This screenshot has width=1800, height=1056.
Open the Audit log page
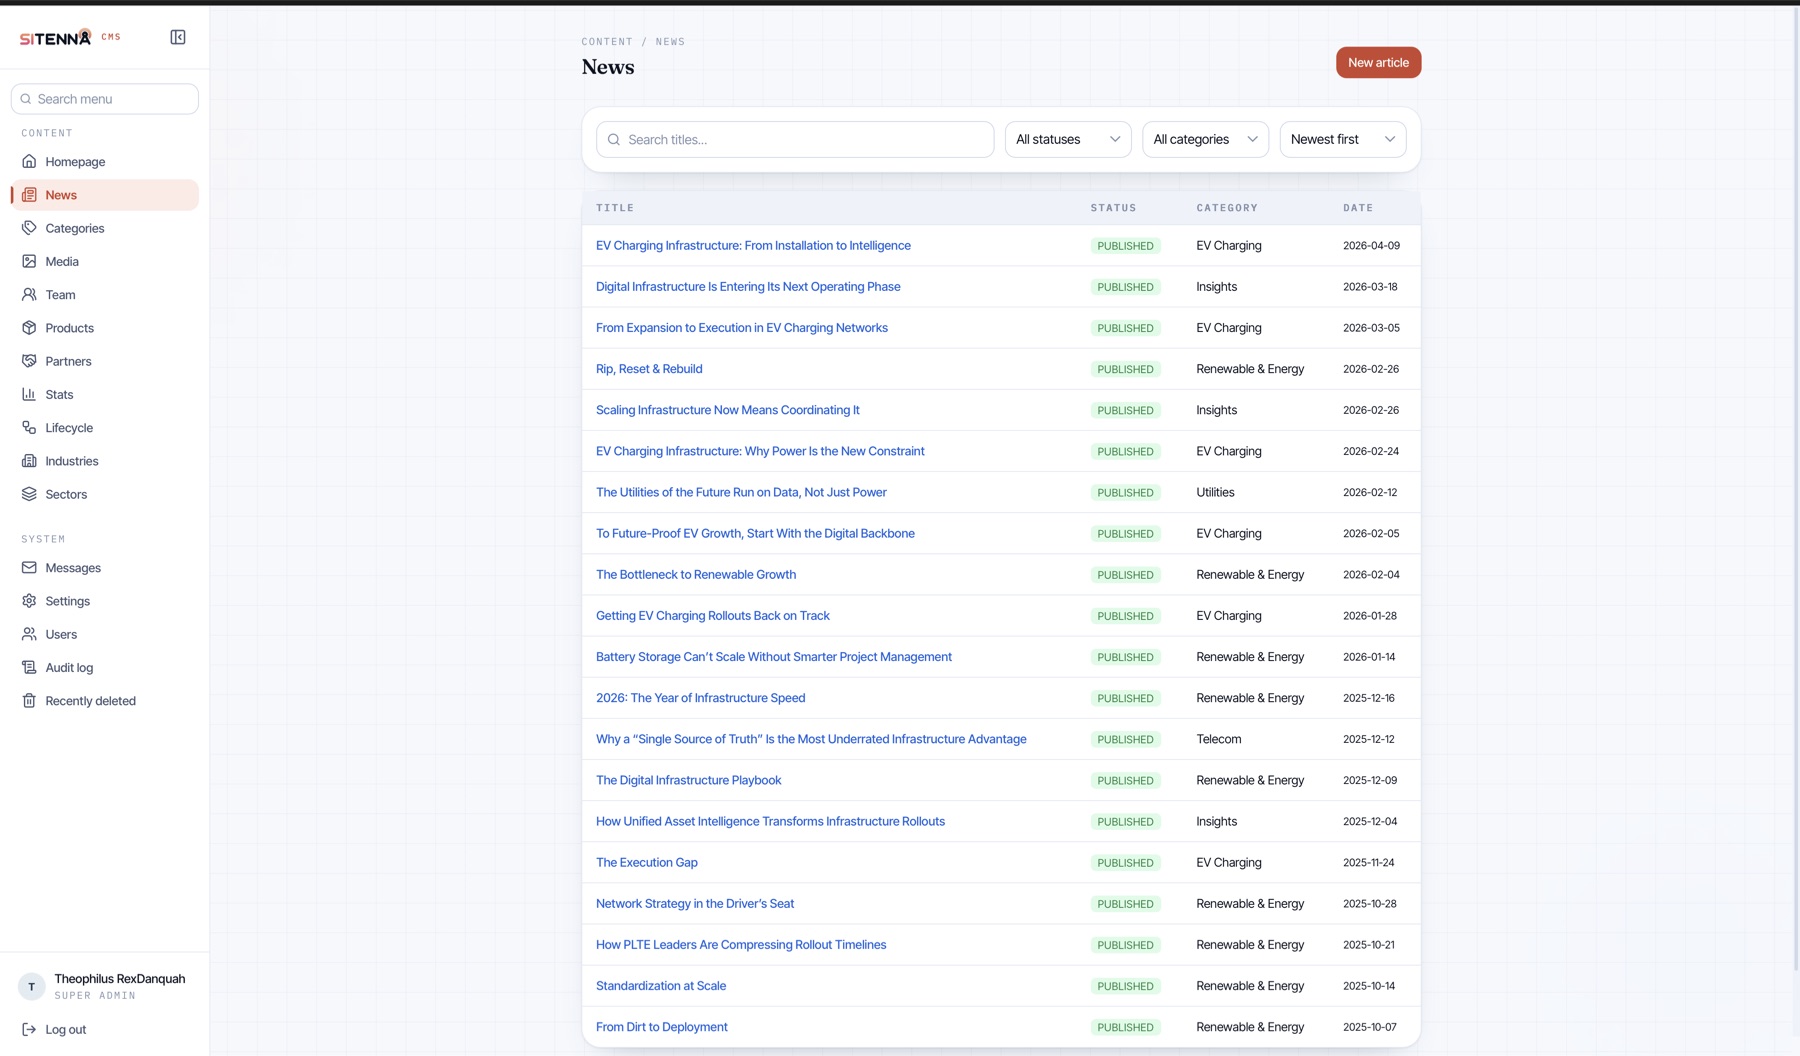pyautogui.click(x=105, y=667)
